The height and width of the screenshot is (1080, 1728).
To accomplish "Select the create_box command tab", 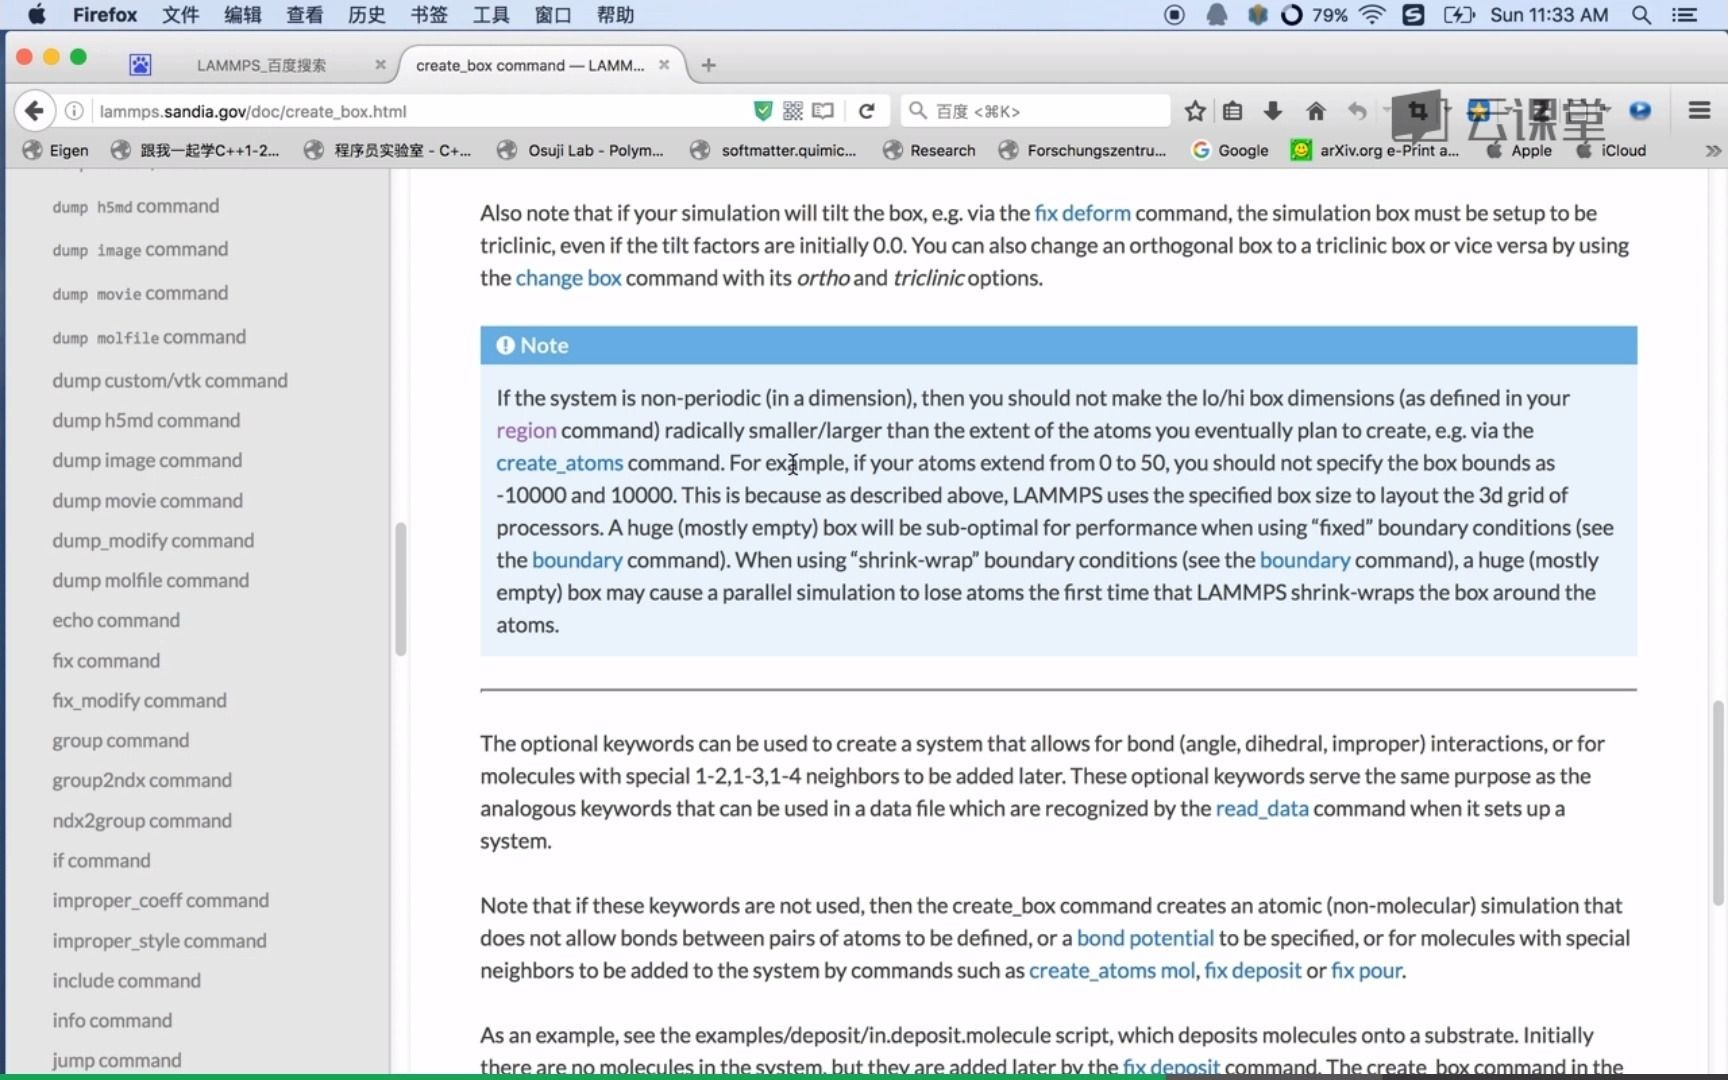I will tap(530, 65).
